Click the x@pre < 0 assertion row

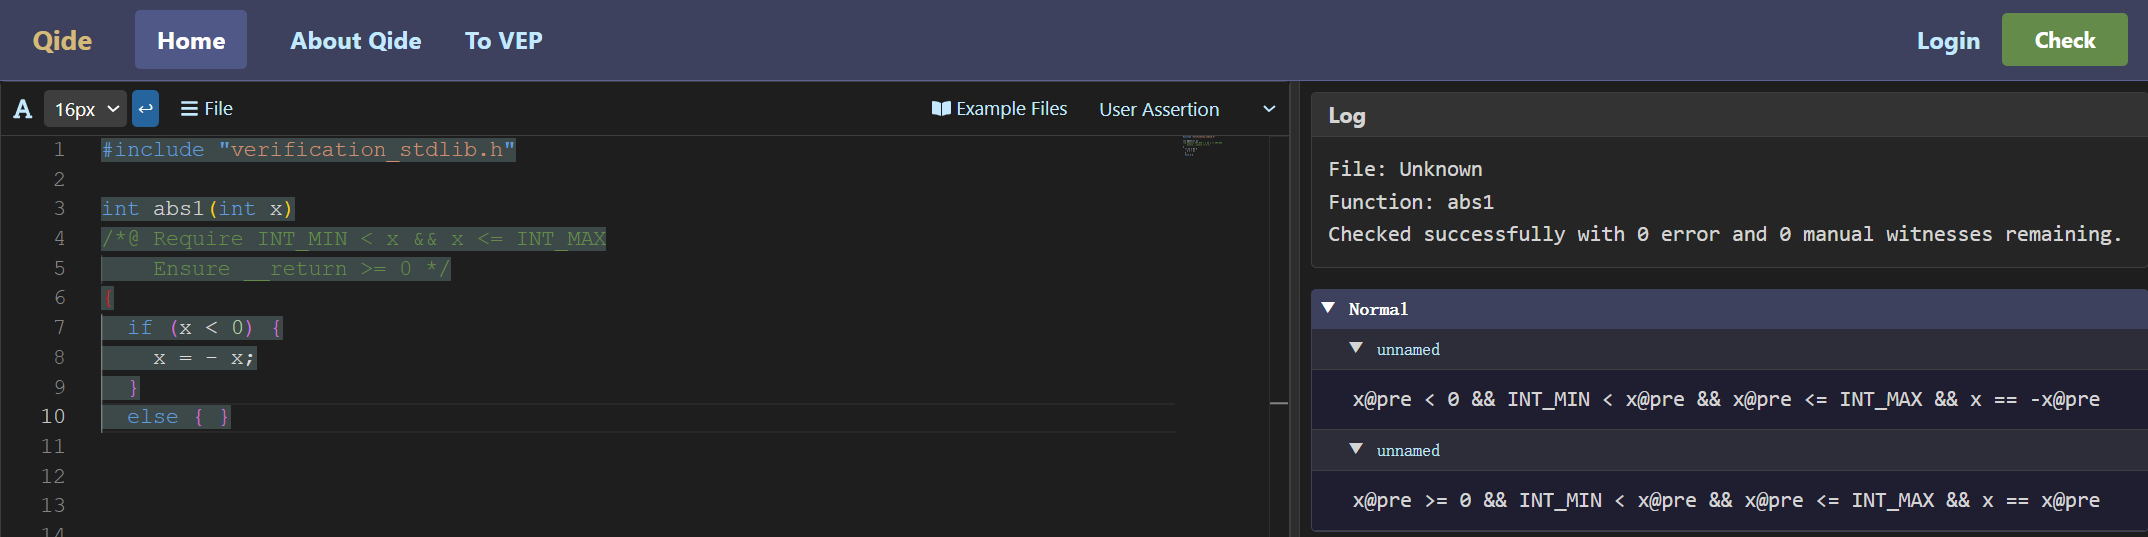(x=1725, y=399)
